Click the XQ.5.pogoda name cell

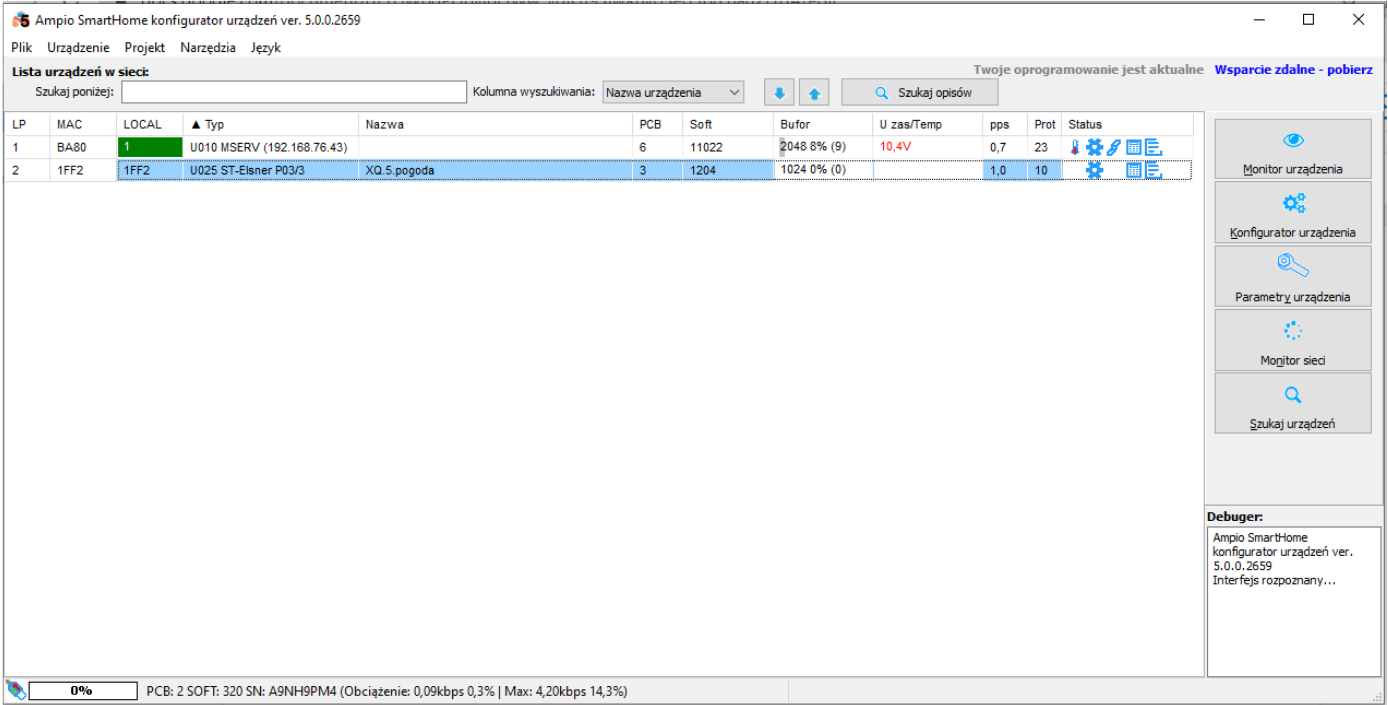(x=496, y=170)
